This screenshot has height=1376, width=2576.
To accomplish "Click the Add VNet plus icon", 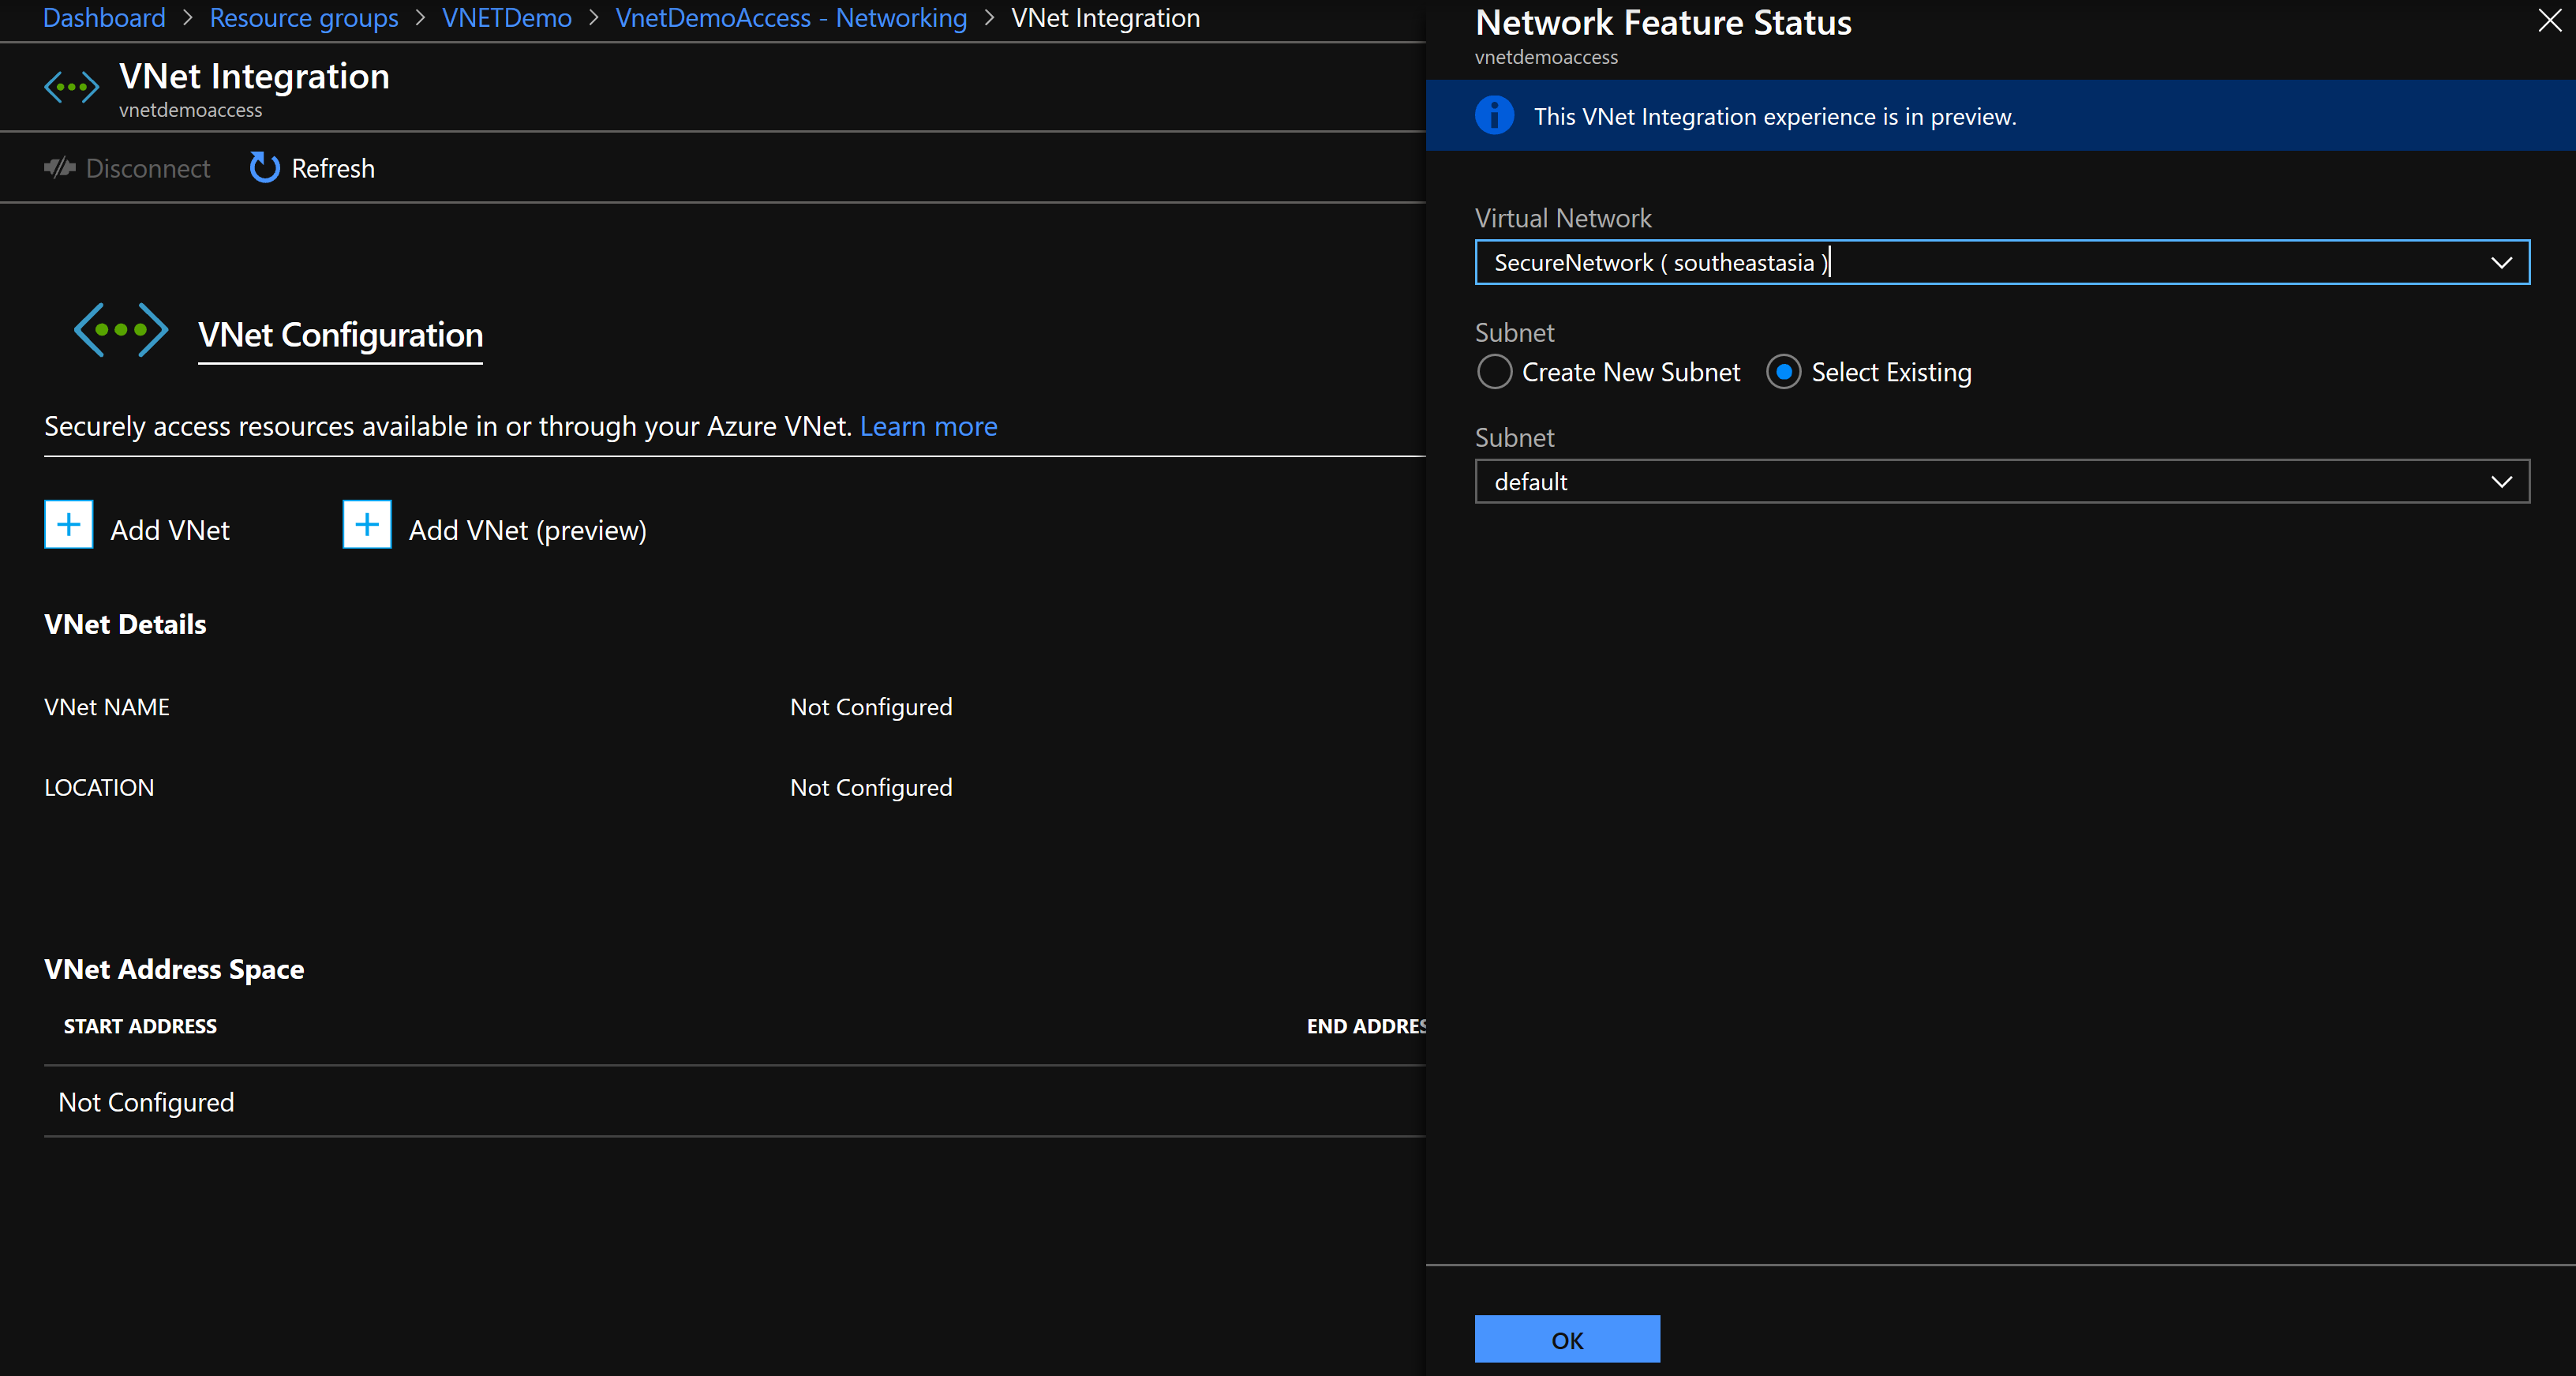I will pyautogui.click(x=69, y=525).
